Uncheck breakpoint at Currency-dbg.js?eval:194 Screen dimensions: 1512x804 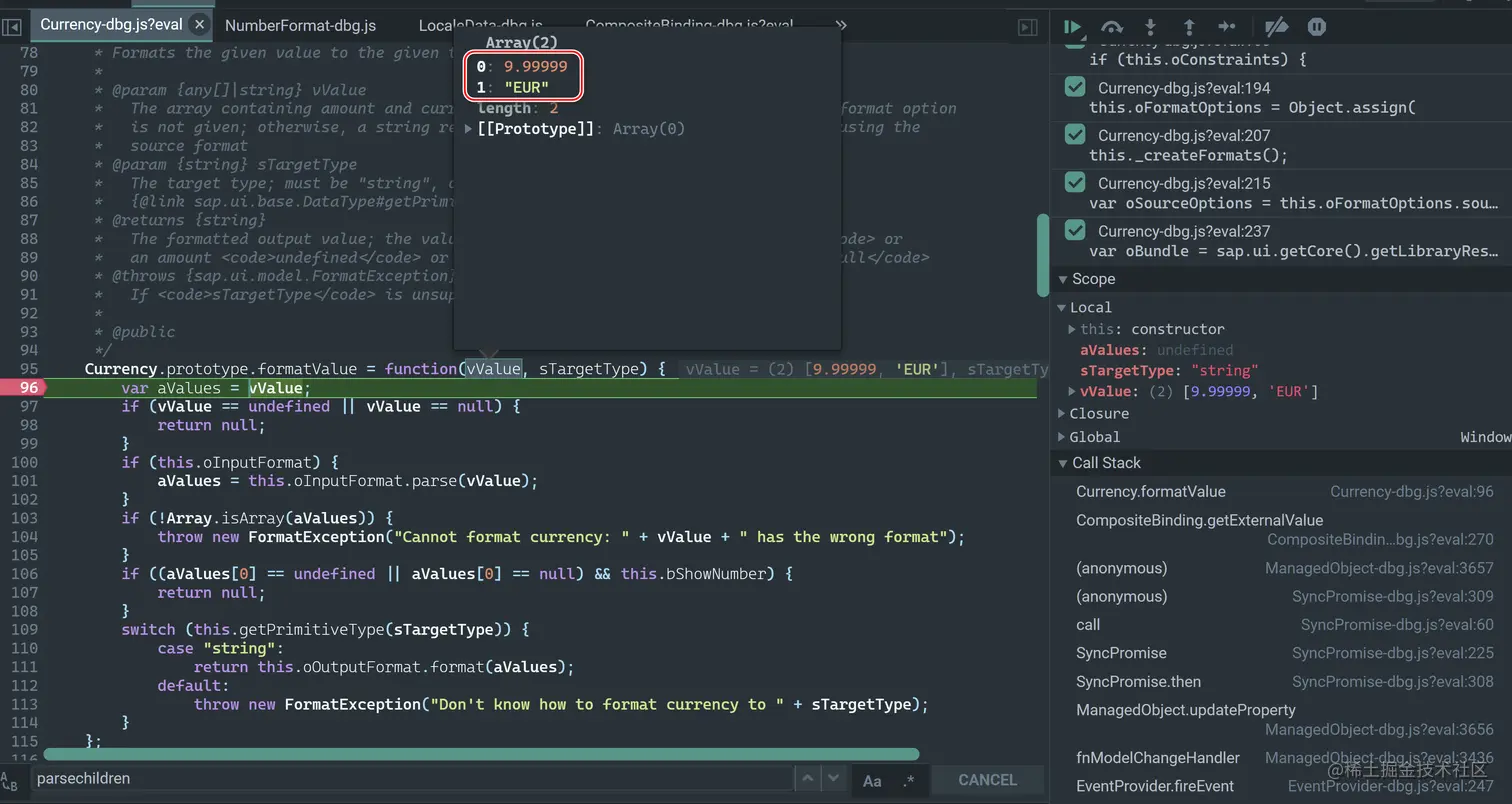pyautogui.click(x=1075, y=87)
